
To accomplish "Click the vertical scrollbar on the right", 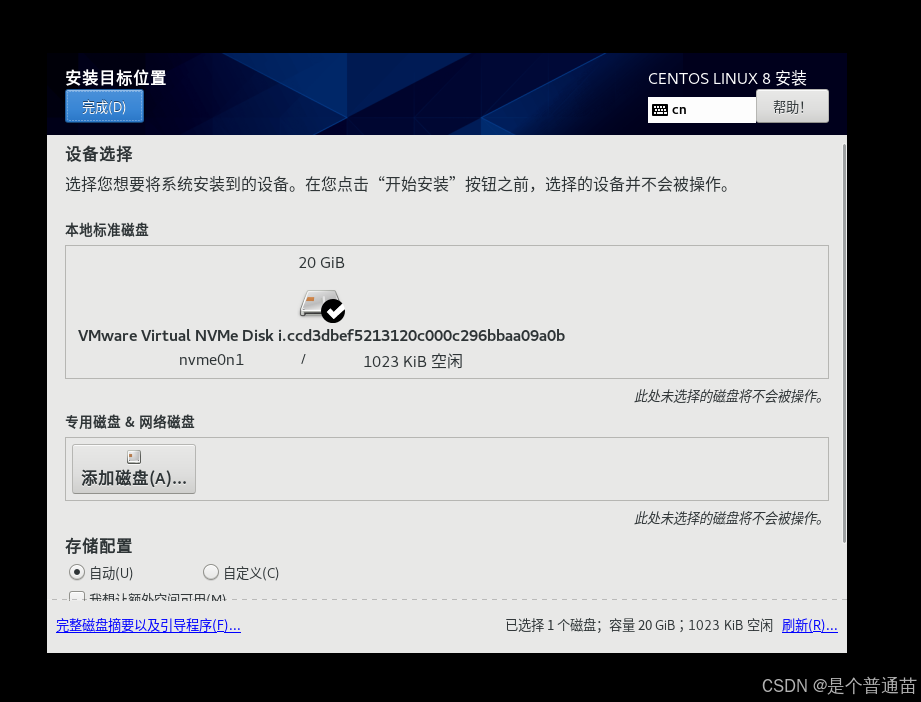I will point(845,344).
